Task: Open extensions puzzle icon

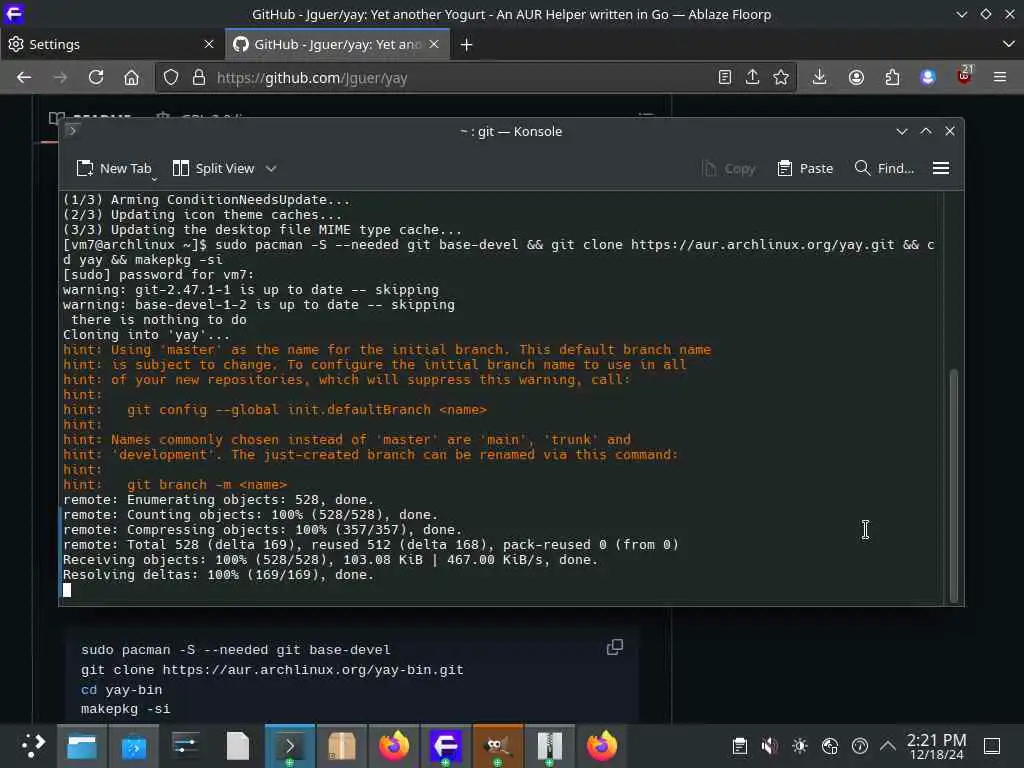Action: click(x=892, y=78)
